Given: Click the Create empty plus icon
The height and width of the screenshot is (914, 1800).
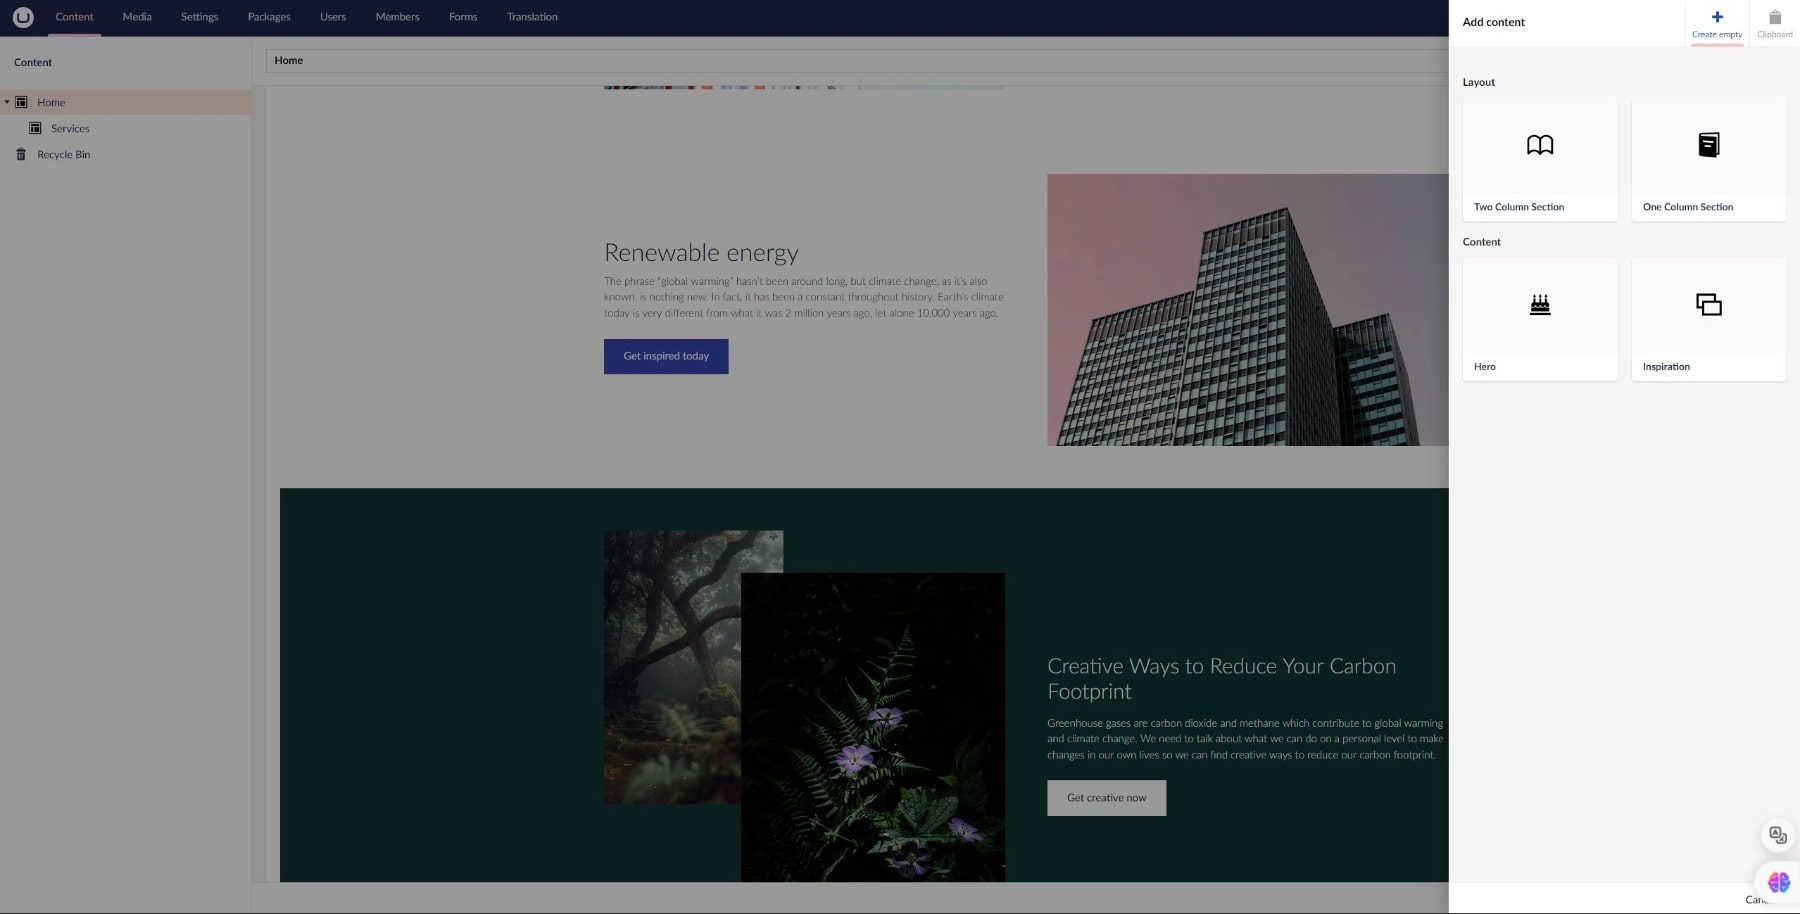Looking at the screenshot, I should click(x=1717, y=17).
